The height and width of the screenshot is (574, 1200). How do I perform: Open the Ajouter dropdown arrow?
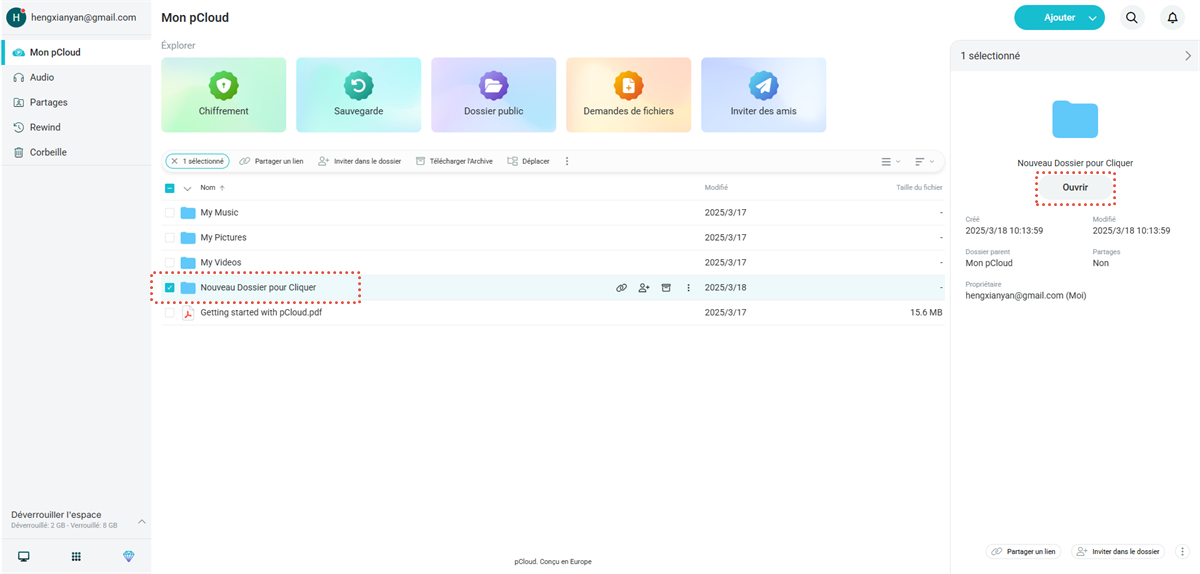tap(1094, 17)
